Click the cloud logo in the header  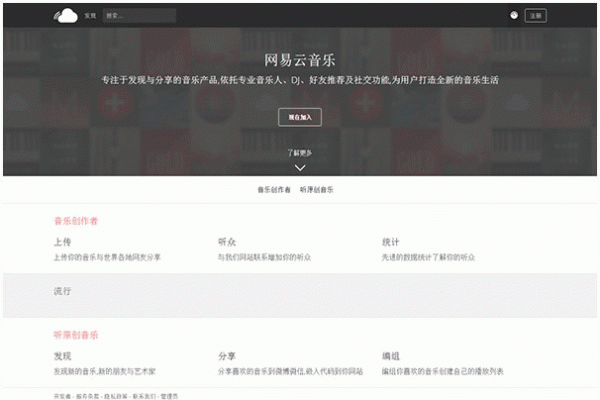(65, 16)
